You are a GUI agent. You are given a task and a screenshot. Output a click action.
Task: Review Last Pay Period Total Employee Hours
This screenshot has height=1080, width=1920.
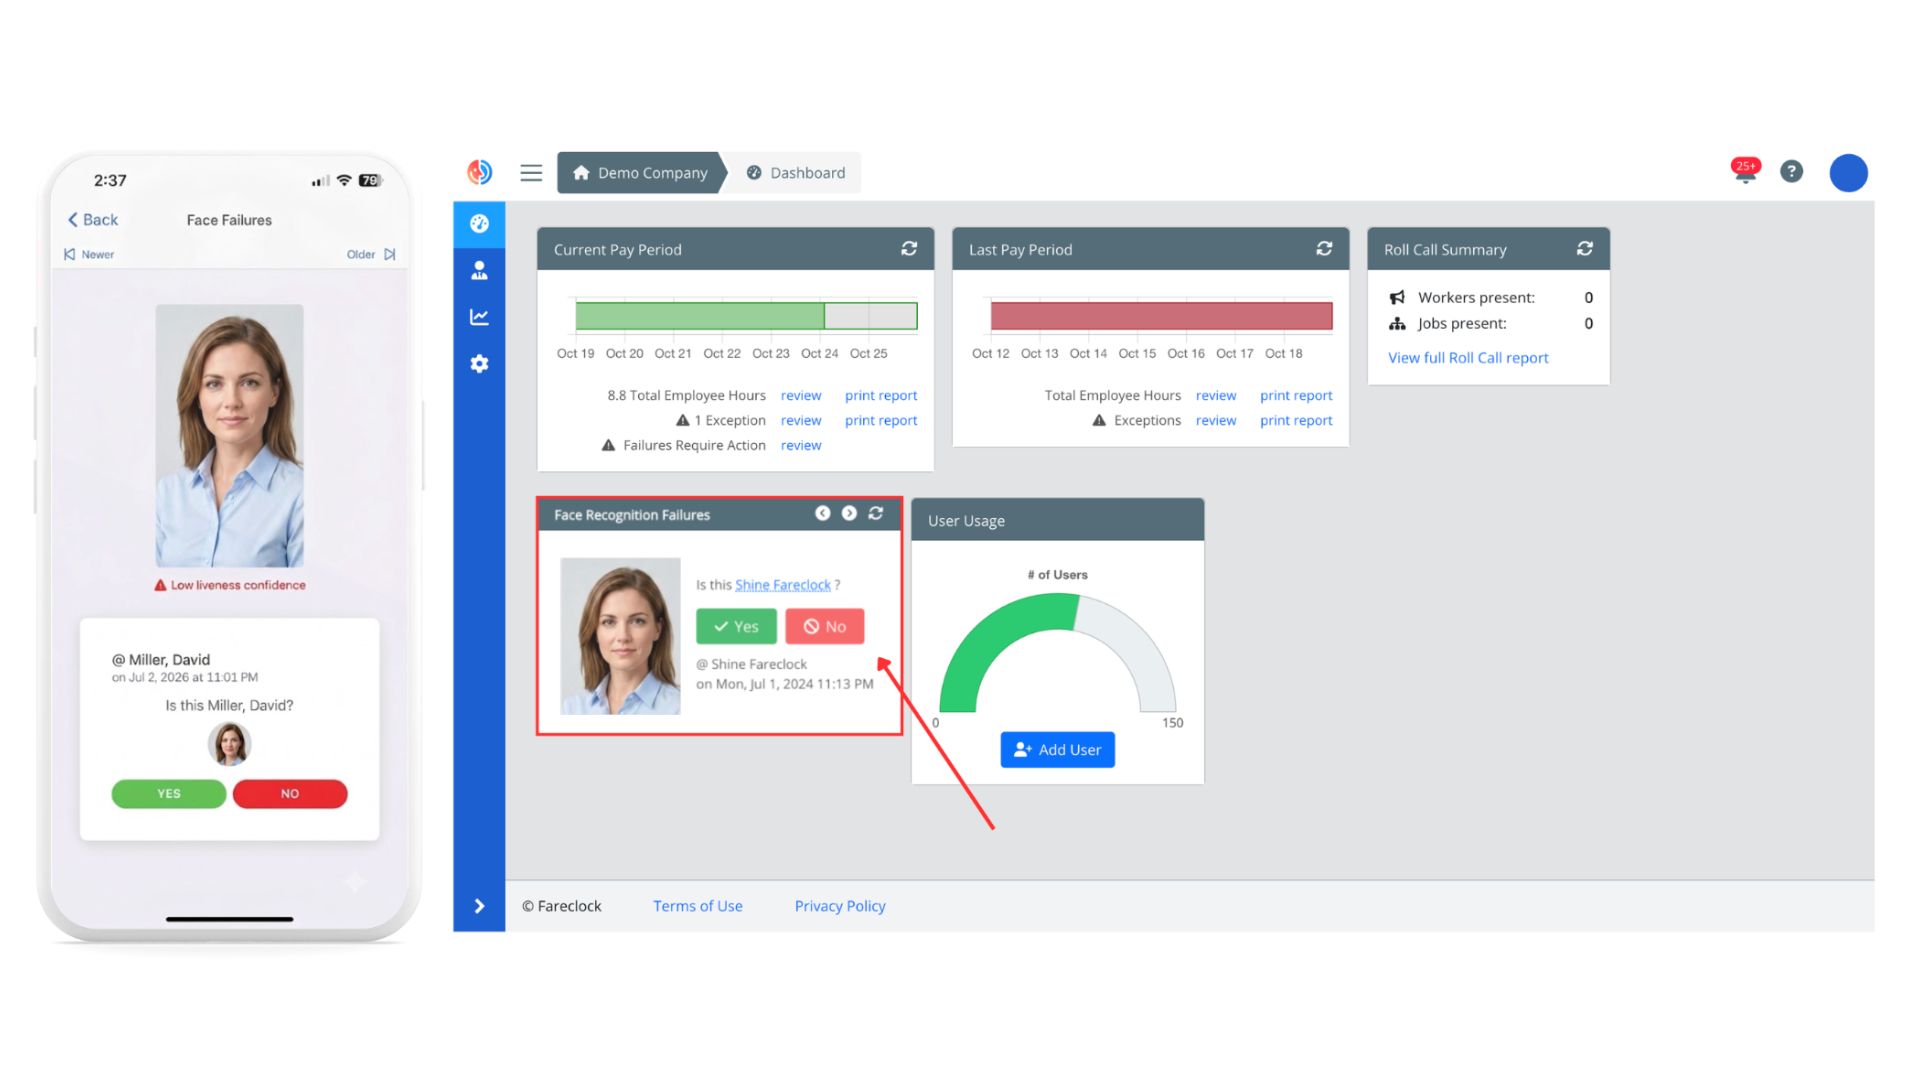click(x=1216, y=396)
